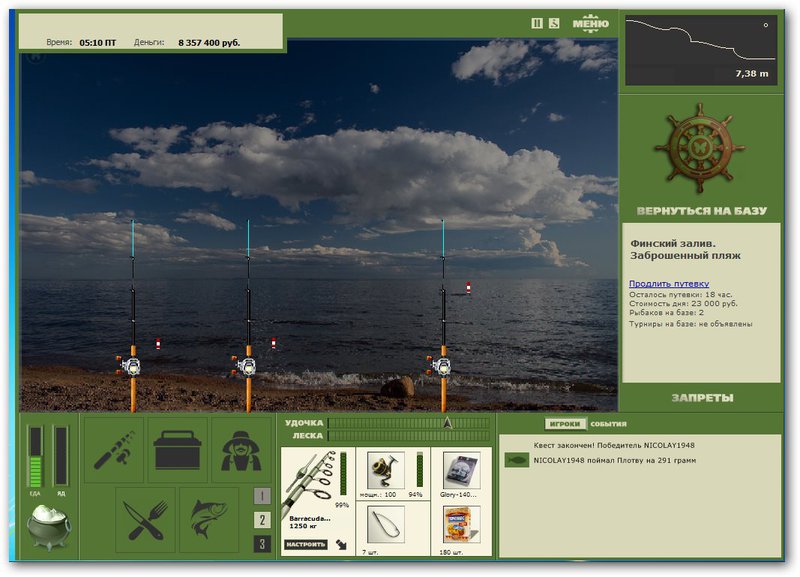Select the Glory-140 fishing line item
The image size is (800, 577).
tap(461, 470)
